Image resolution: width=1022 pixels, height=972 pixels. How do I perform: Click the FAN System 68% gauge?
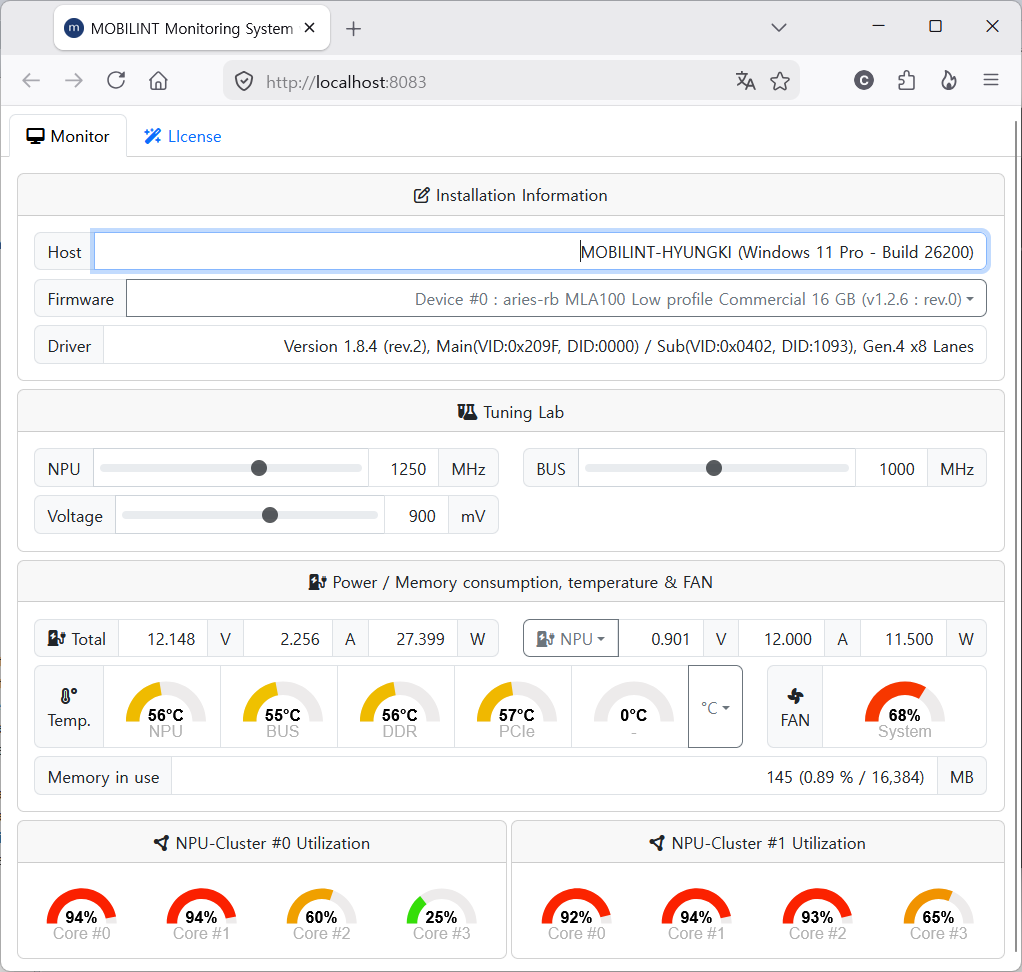(904, 709)
